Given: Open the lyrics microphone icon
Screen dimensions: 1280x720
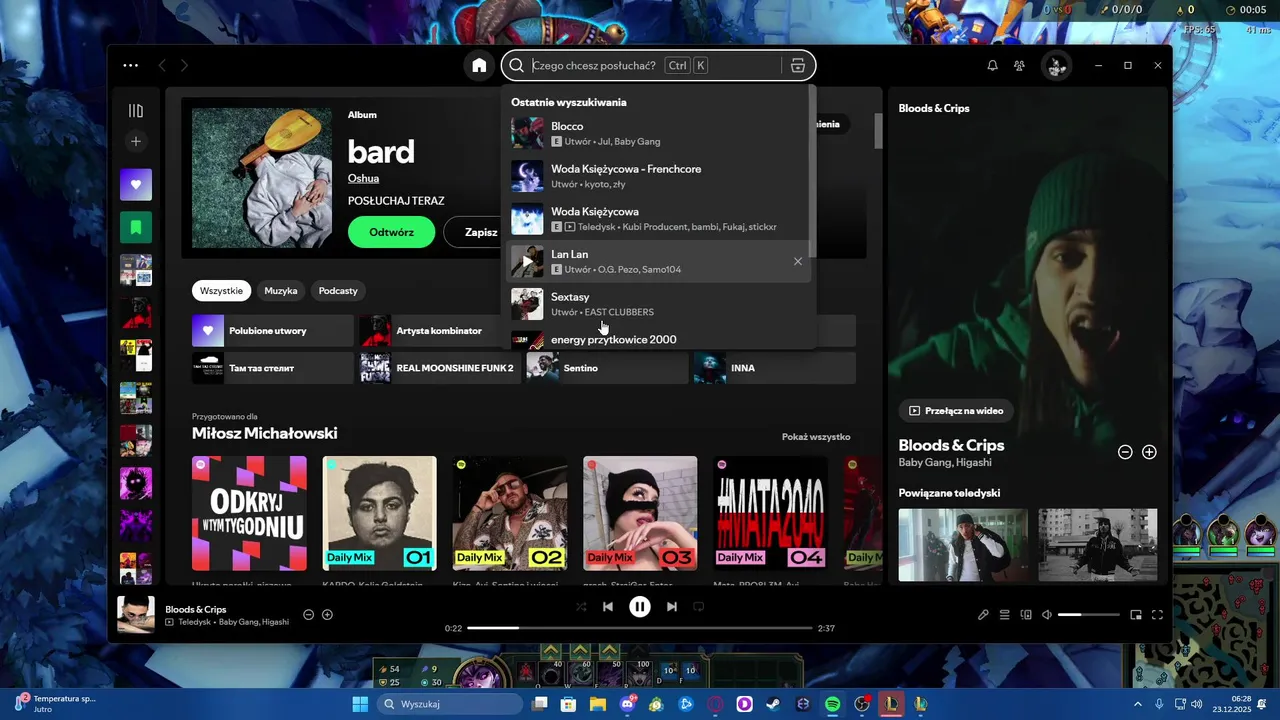Looking at the screenshot, I should point(983,615).
